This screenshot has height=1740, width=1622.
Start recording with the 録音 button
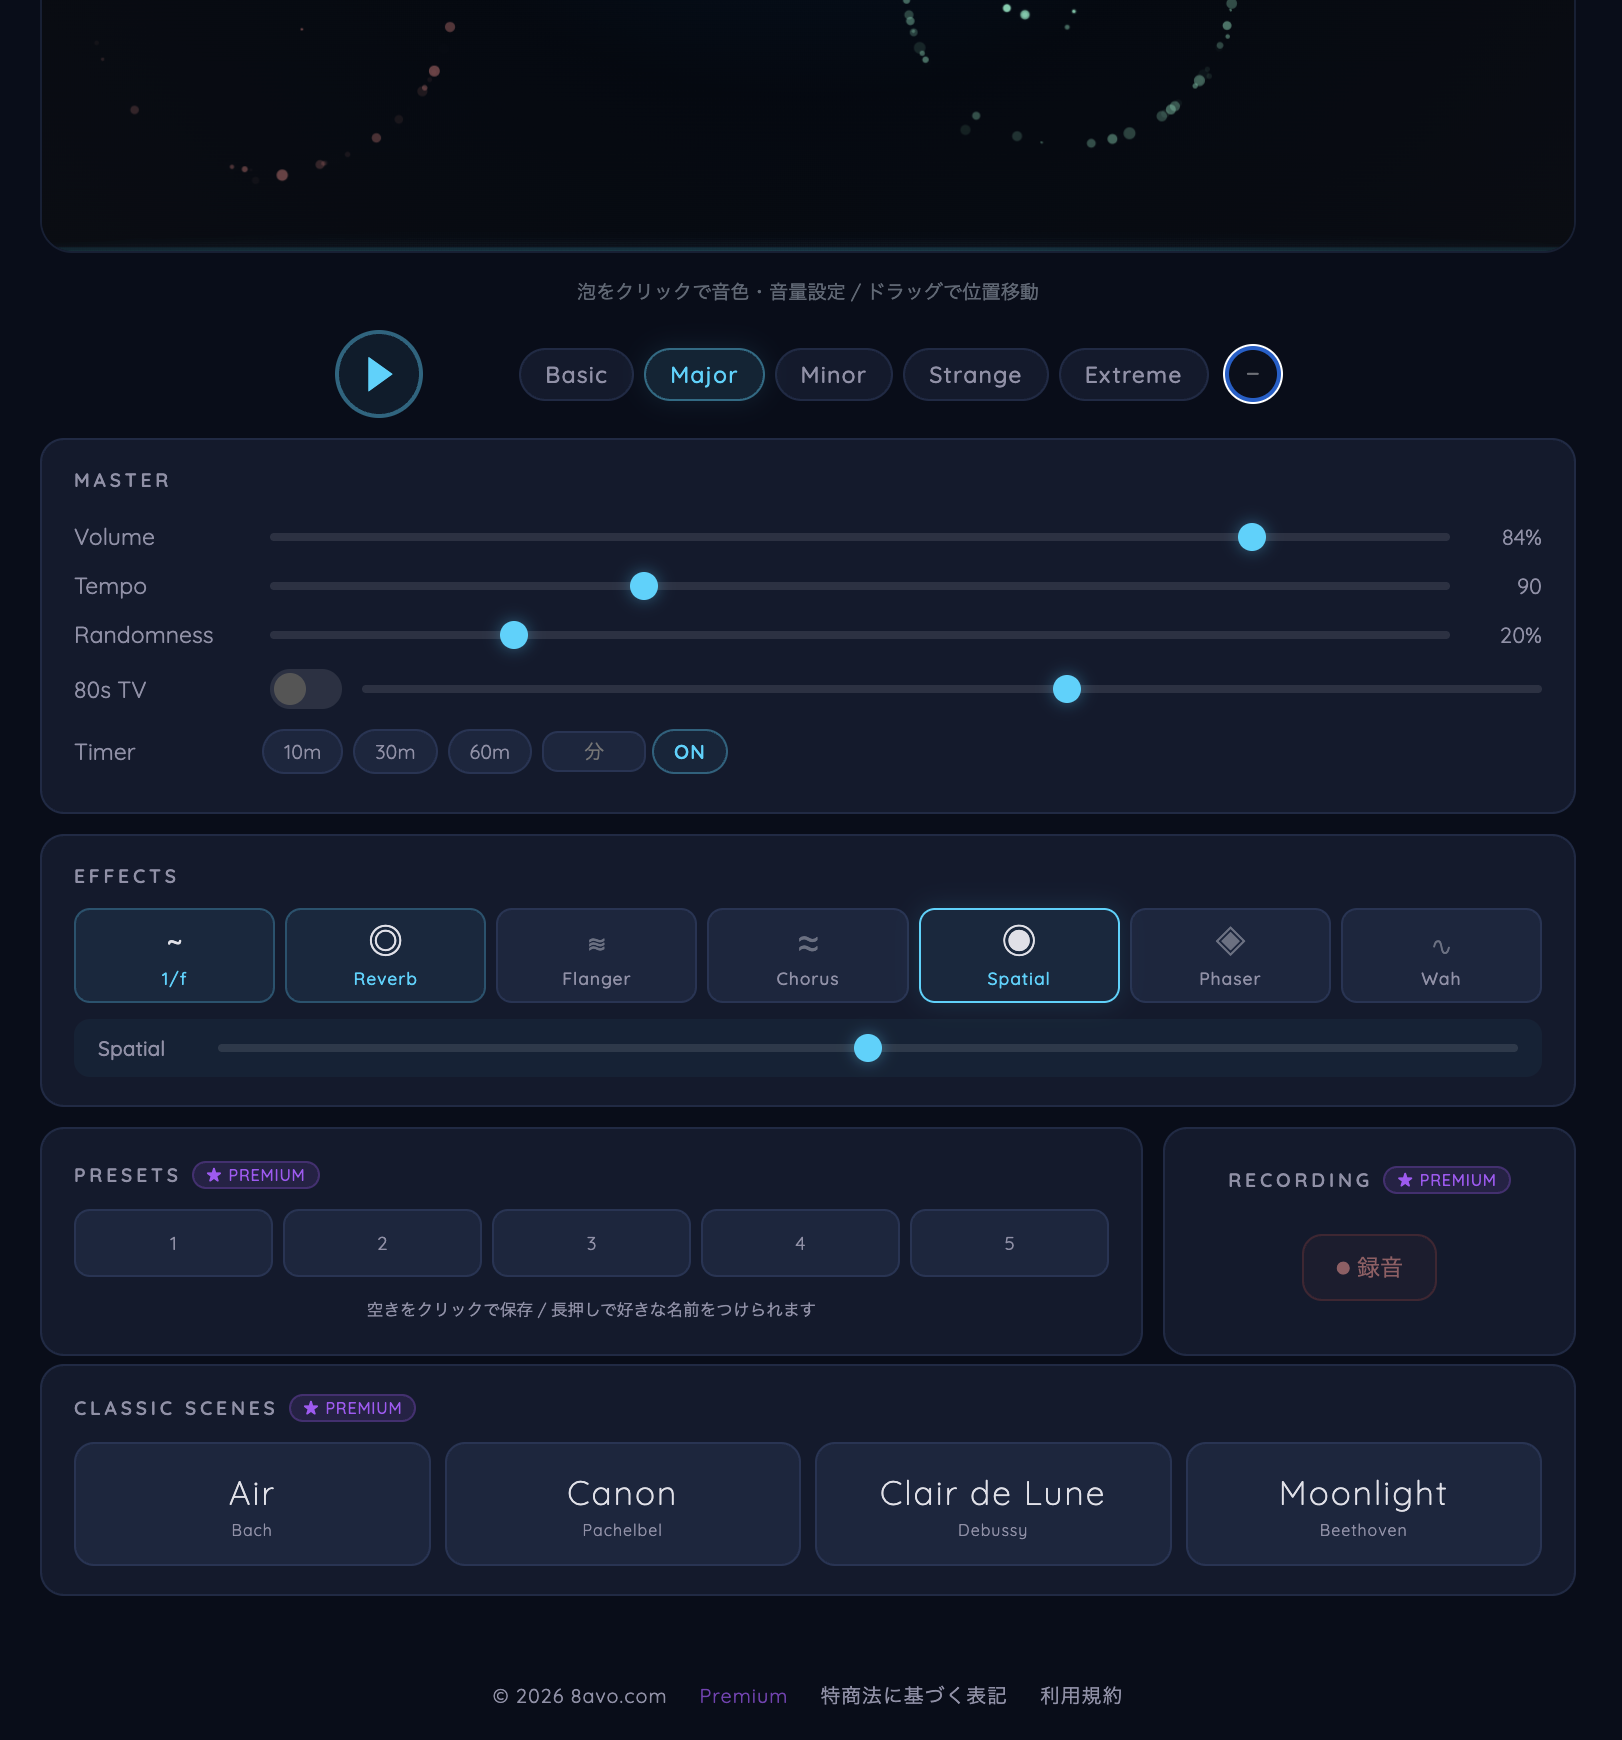[1369, 1267]
